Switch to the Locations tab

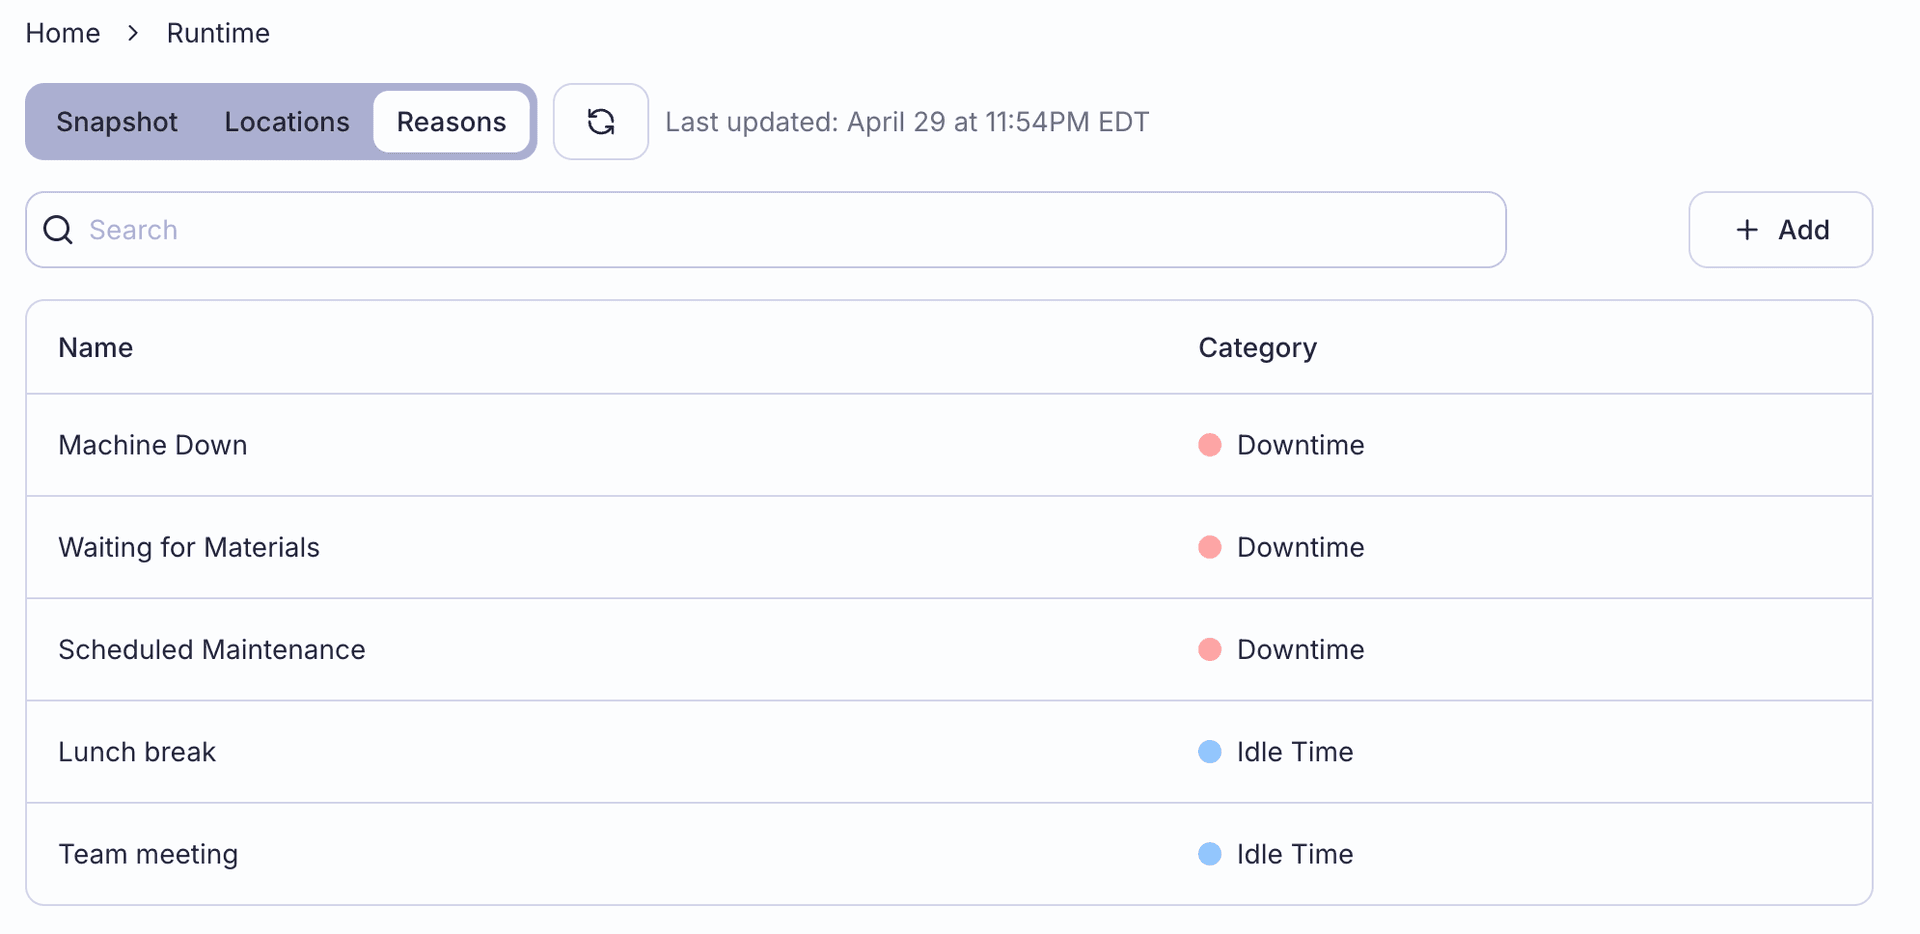(287, 122)
